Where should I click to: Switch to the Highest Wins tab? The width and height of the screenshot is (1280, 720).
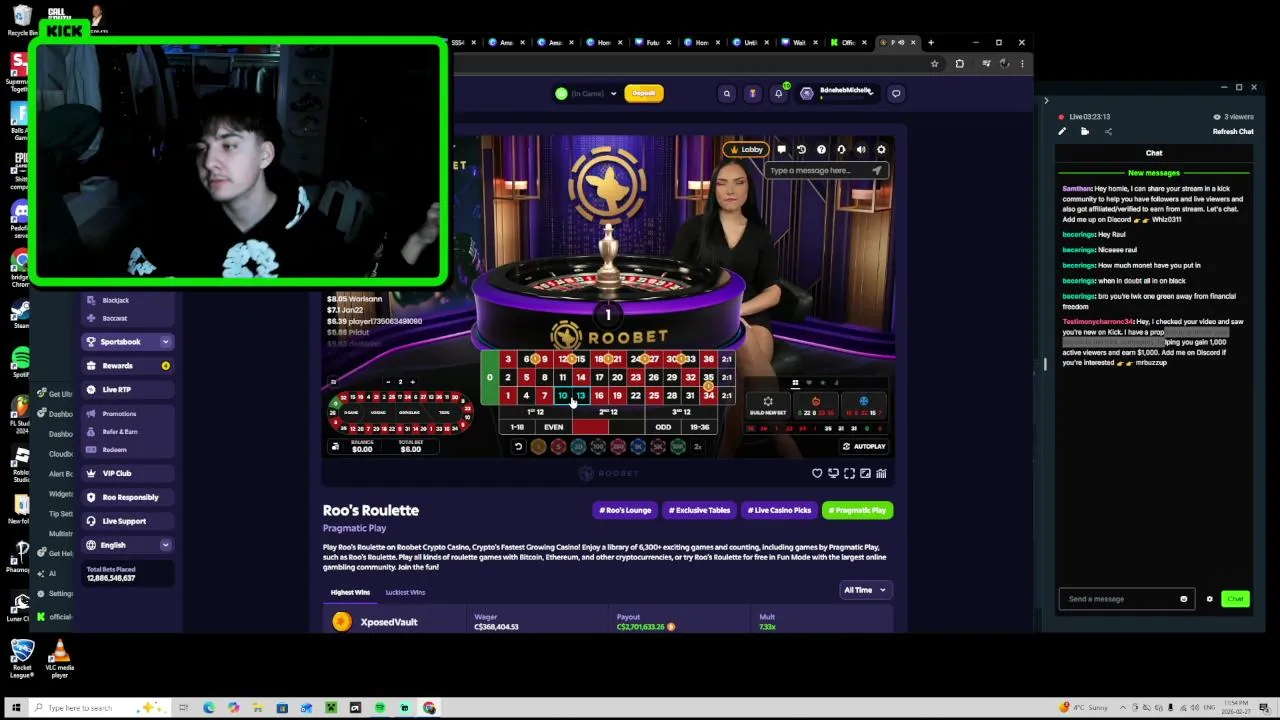pos(350,592)
